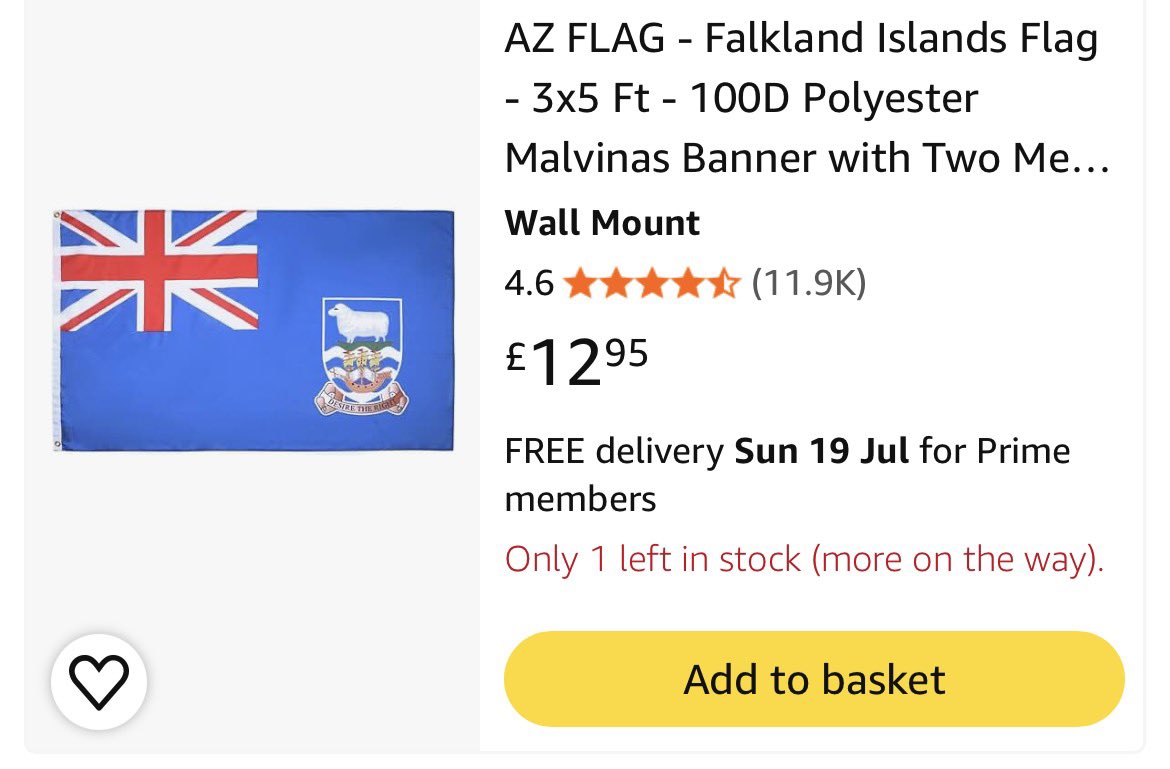The width and height of the screenshot is (1170, 769).
Task: Click the half-filled fifth rating star
Action: [x=722, y=284]
